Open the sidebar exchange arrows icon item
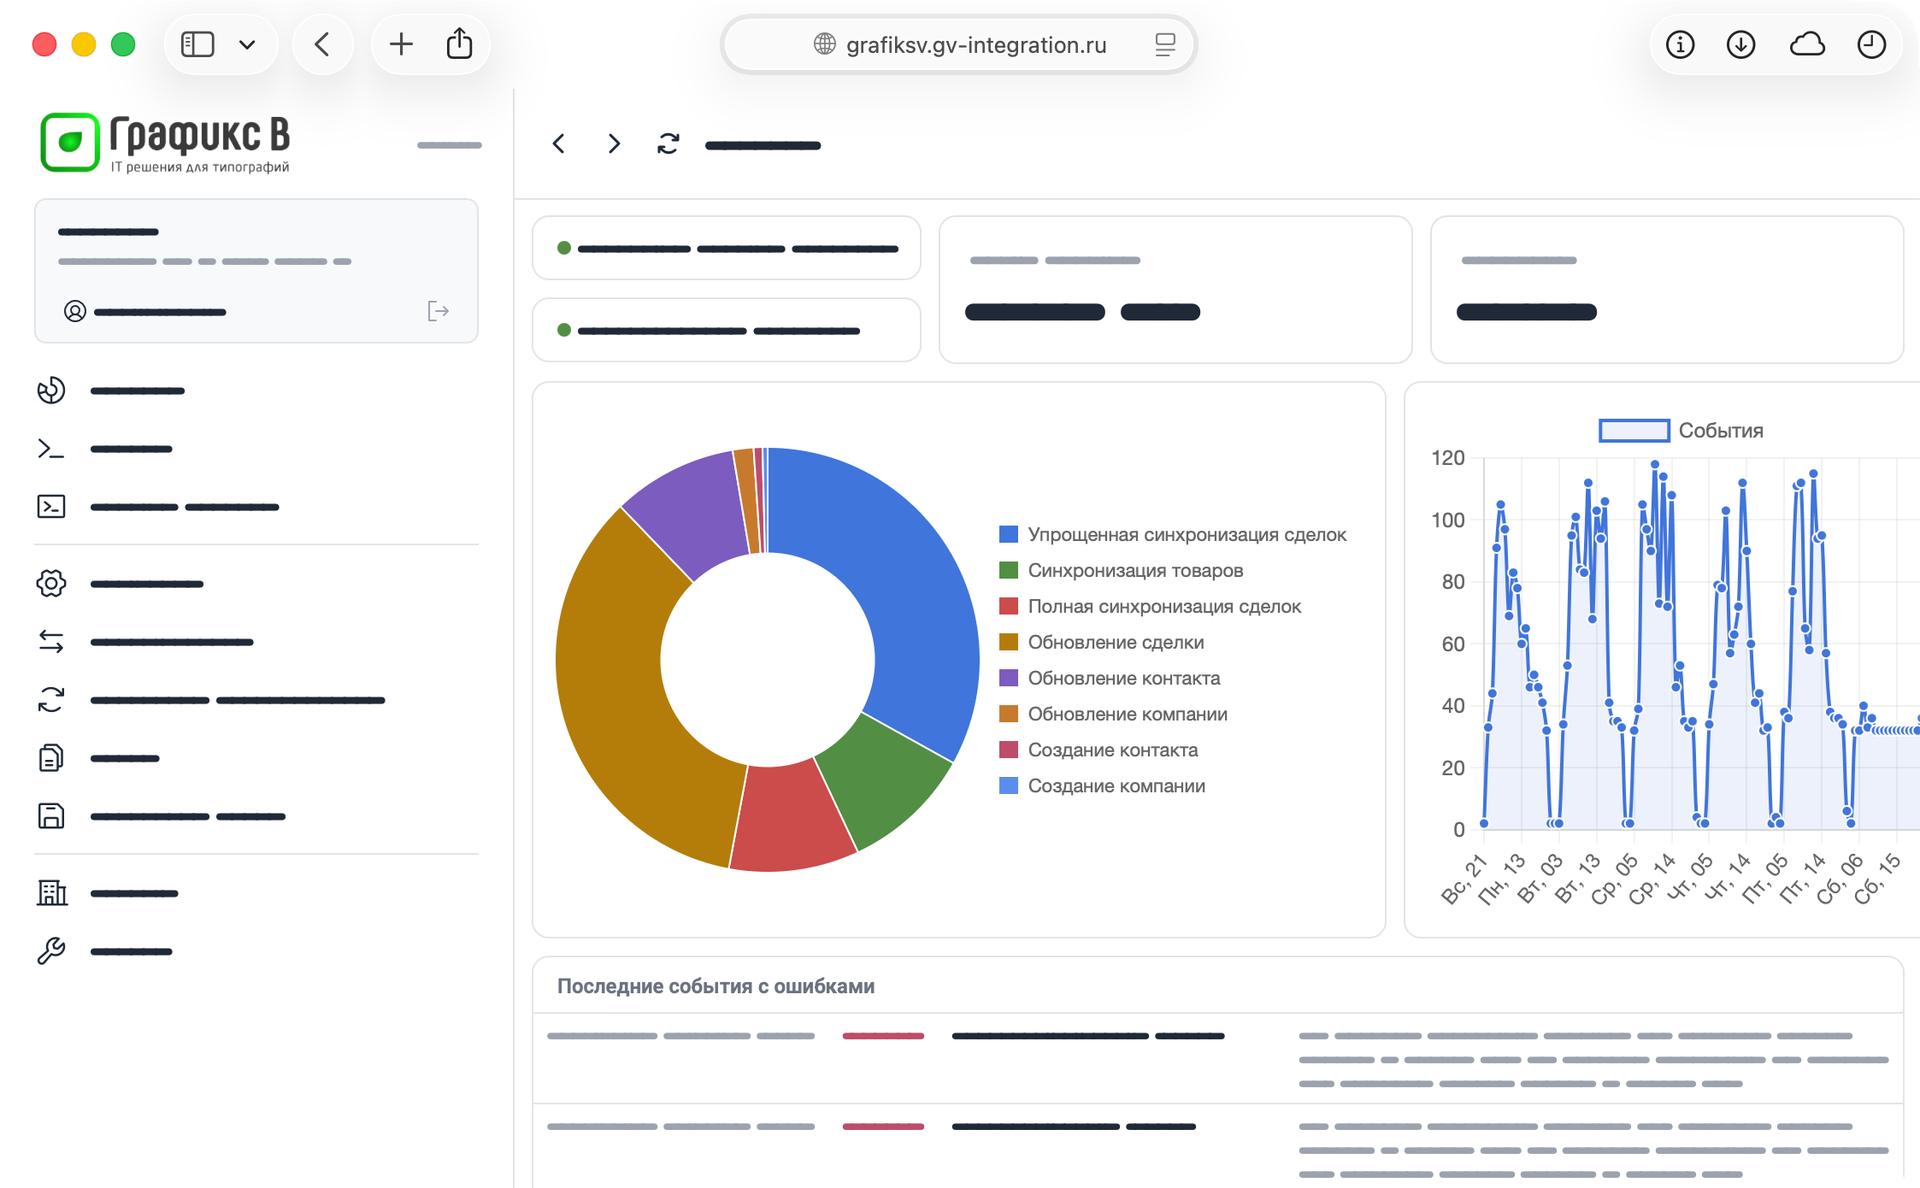Viewport: 1920px width, 1188px height. pos(51,641)
